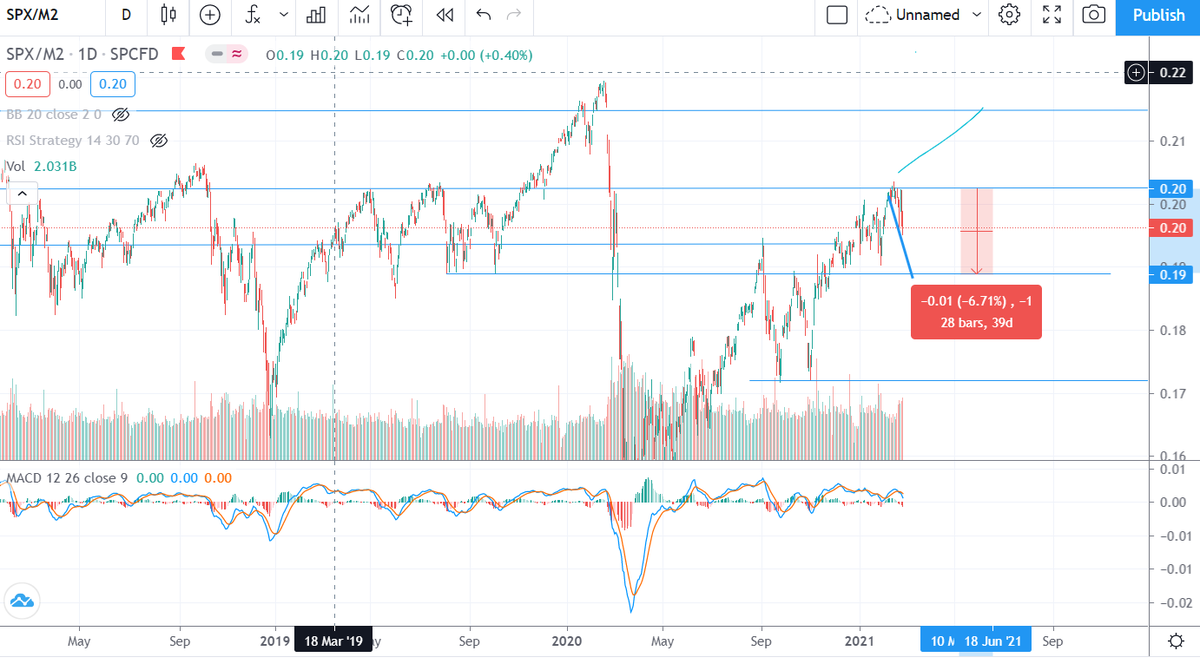Enter fullscreen mode
This screenshot has height=664, width=1200.
coord(1051,15)
